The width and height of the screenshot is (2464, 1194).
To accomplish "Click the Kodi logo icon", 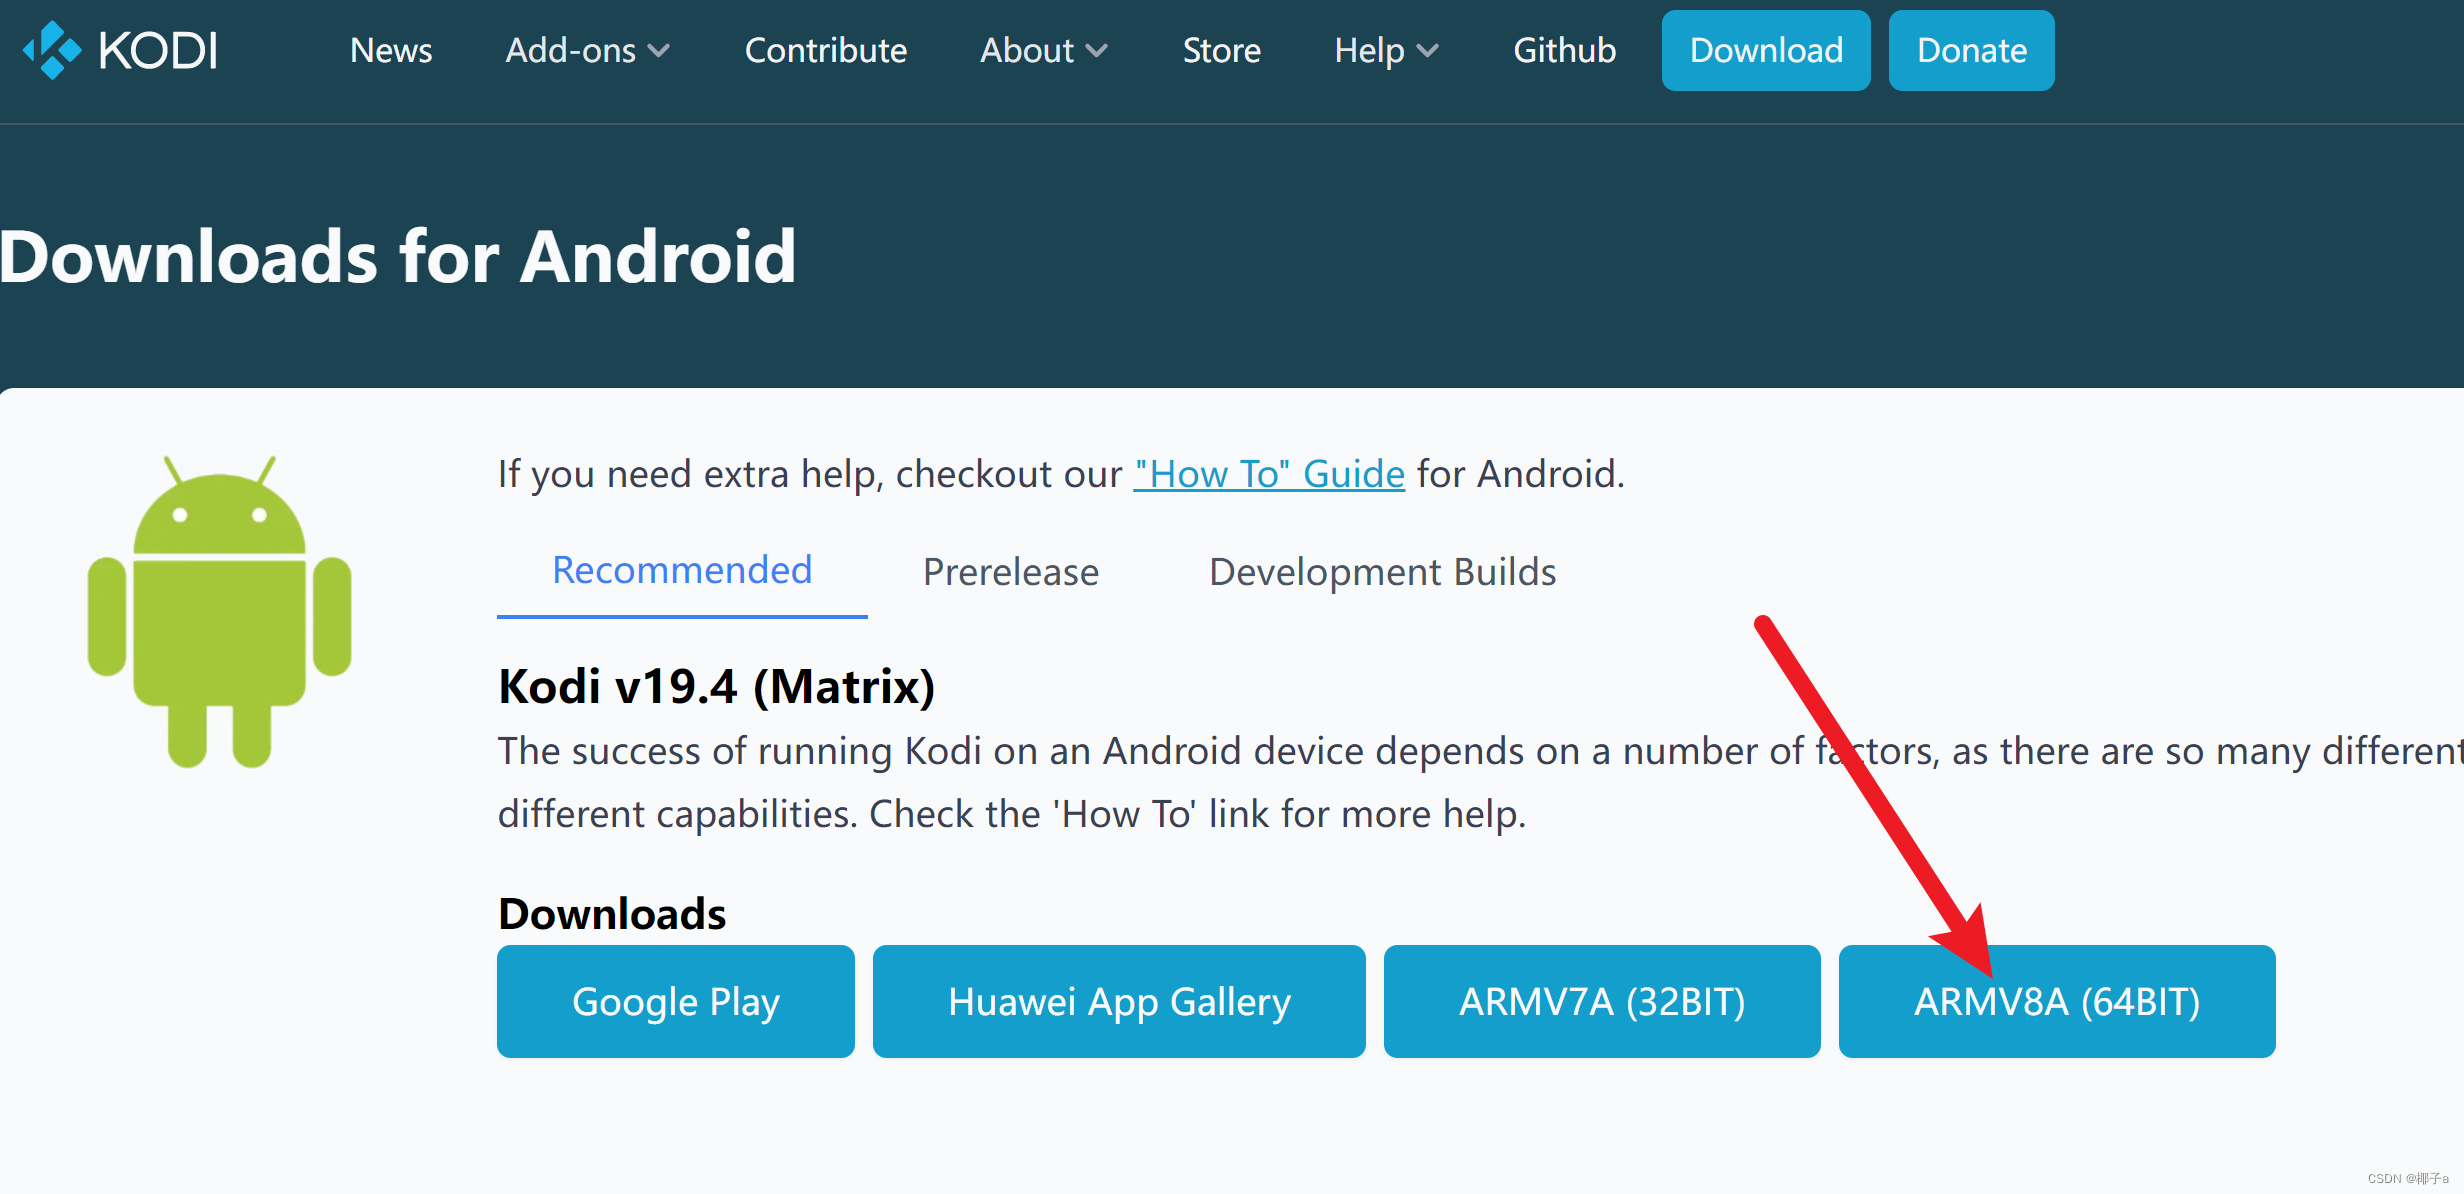I will tap(52, 50).
